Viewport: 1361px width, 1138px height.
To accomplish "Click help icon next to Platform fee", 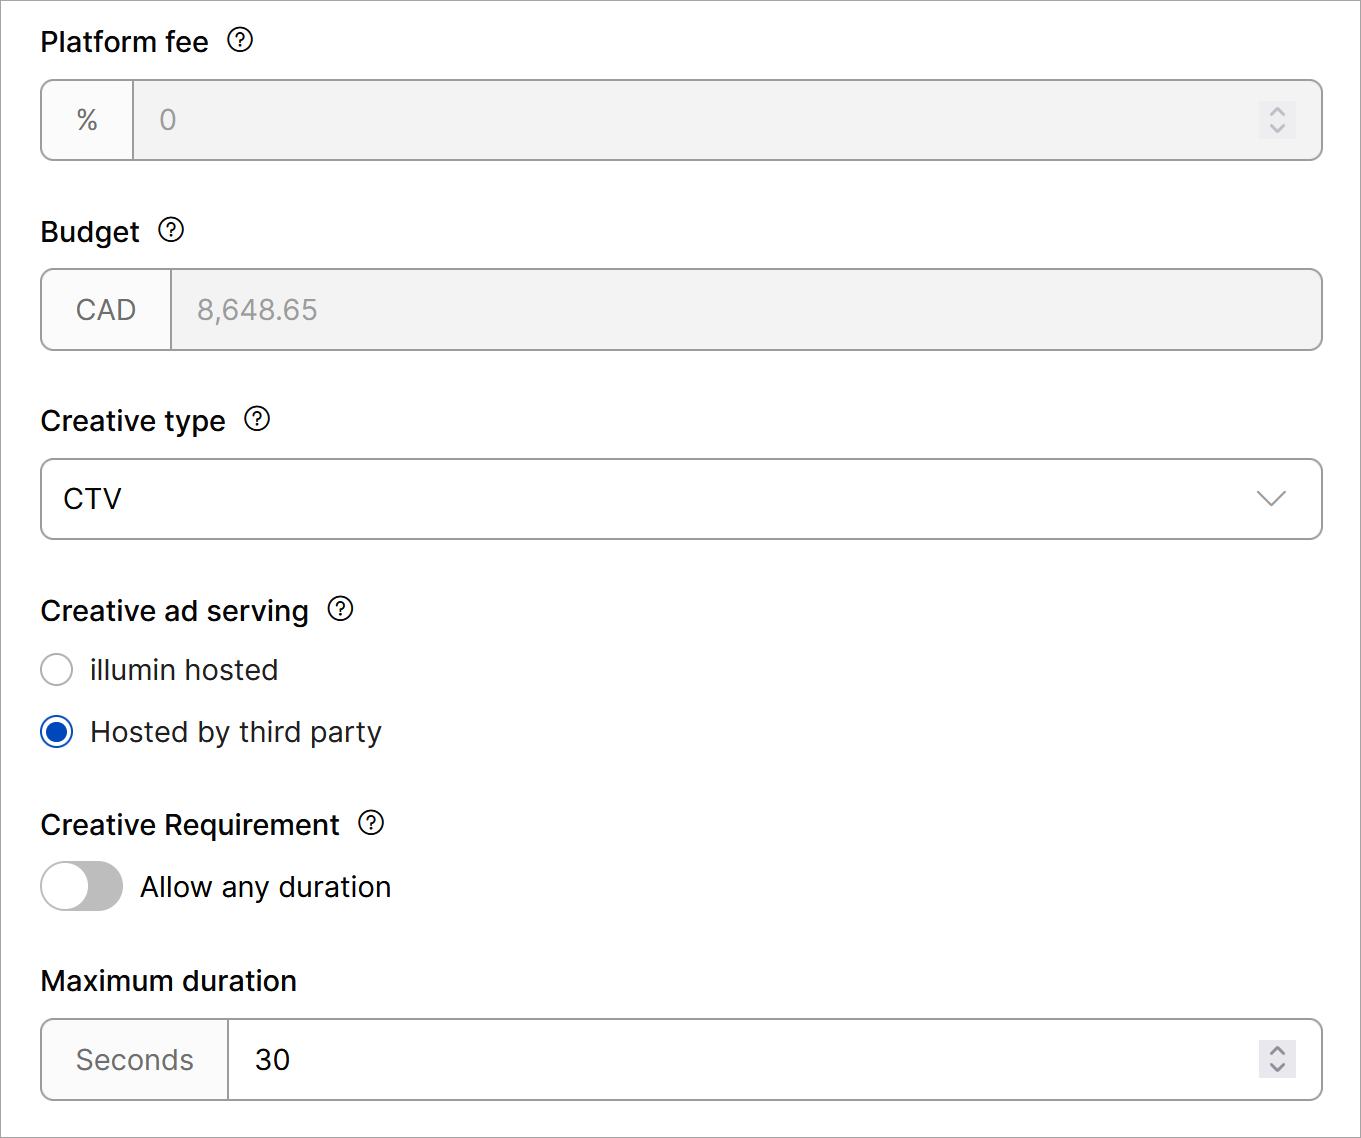I will pyautogui.click(x=240, y=40).
